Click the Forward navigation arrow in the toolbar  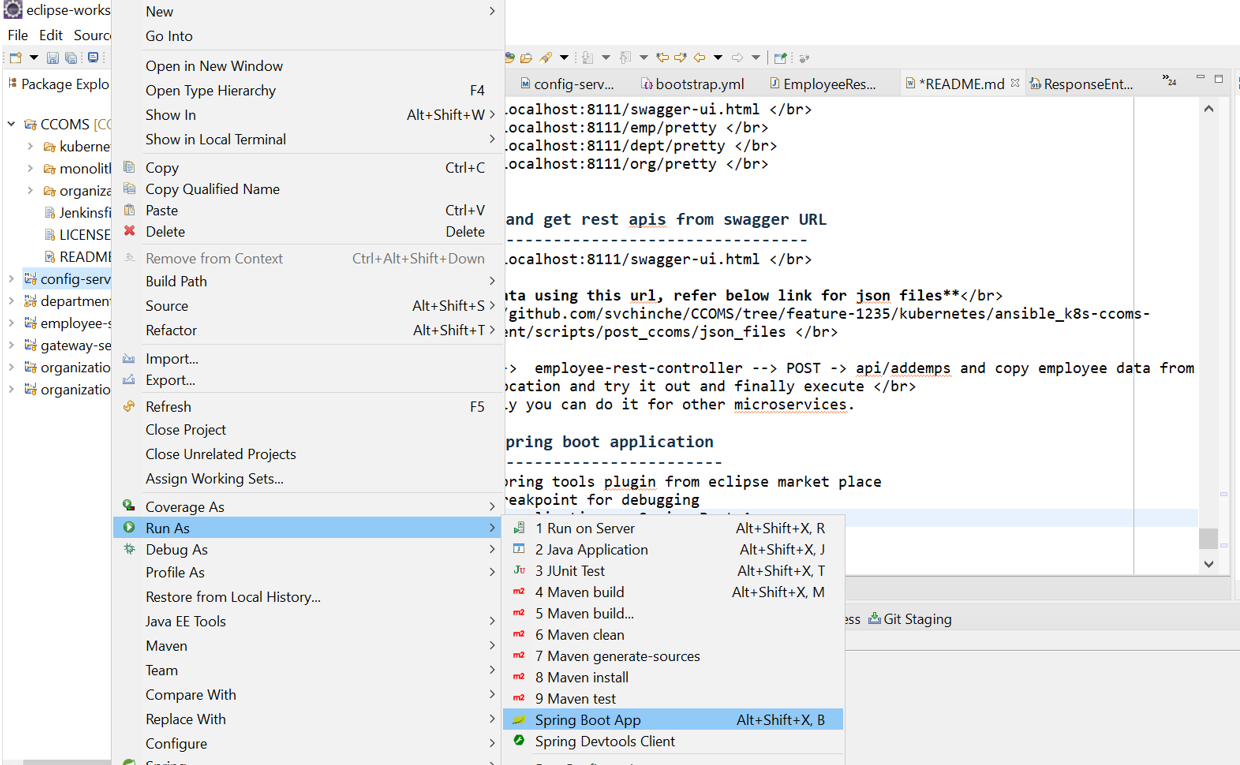(x=737, y=58)
